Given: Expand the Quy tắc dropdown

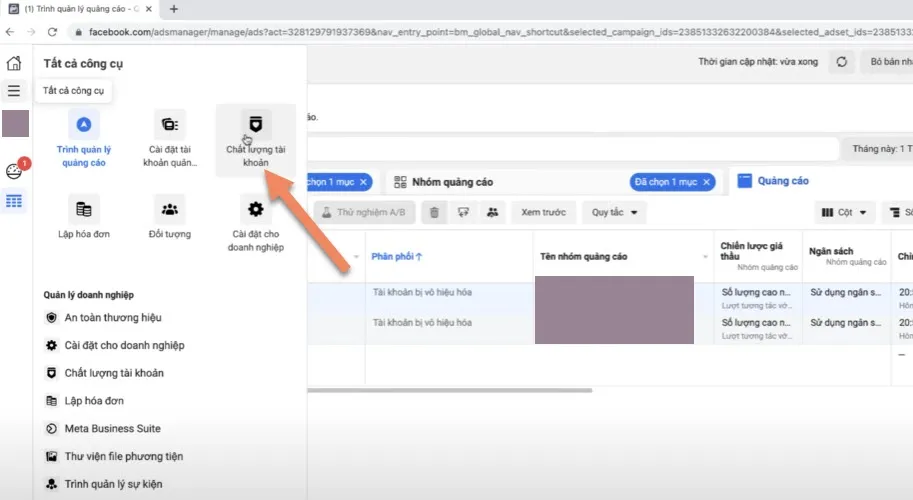Looking at the screenshot, I should tap(614, 212).
